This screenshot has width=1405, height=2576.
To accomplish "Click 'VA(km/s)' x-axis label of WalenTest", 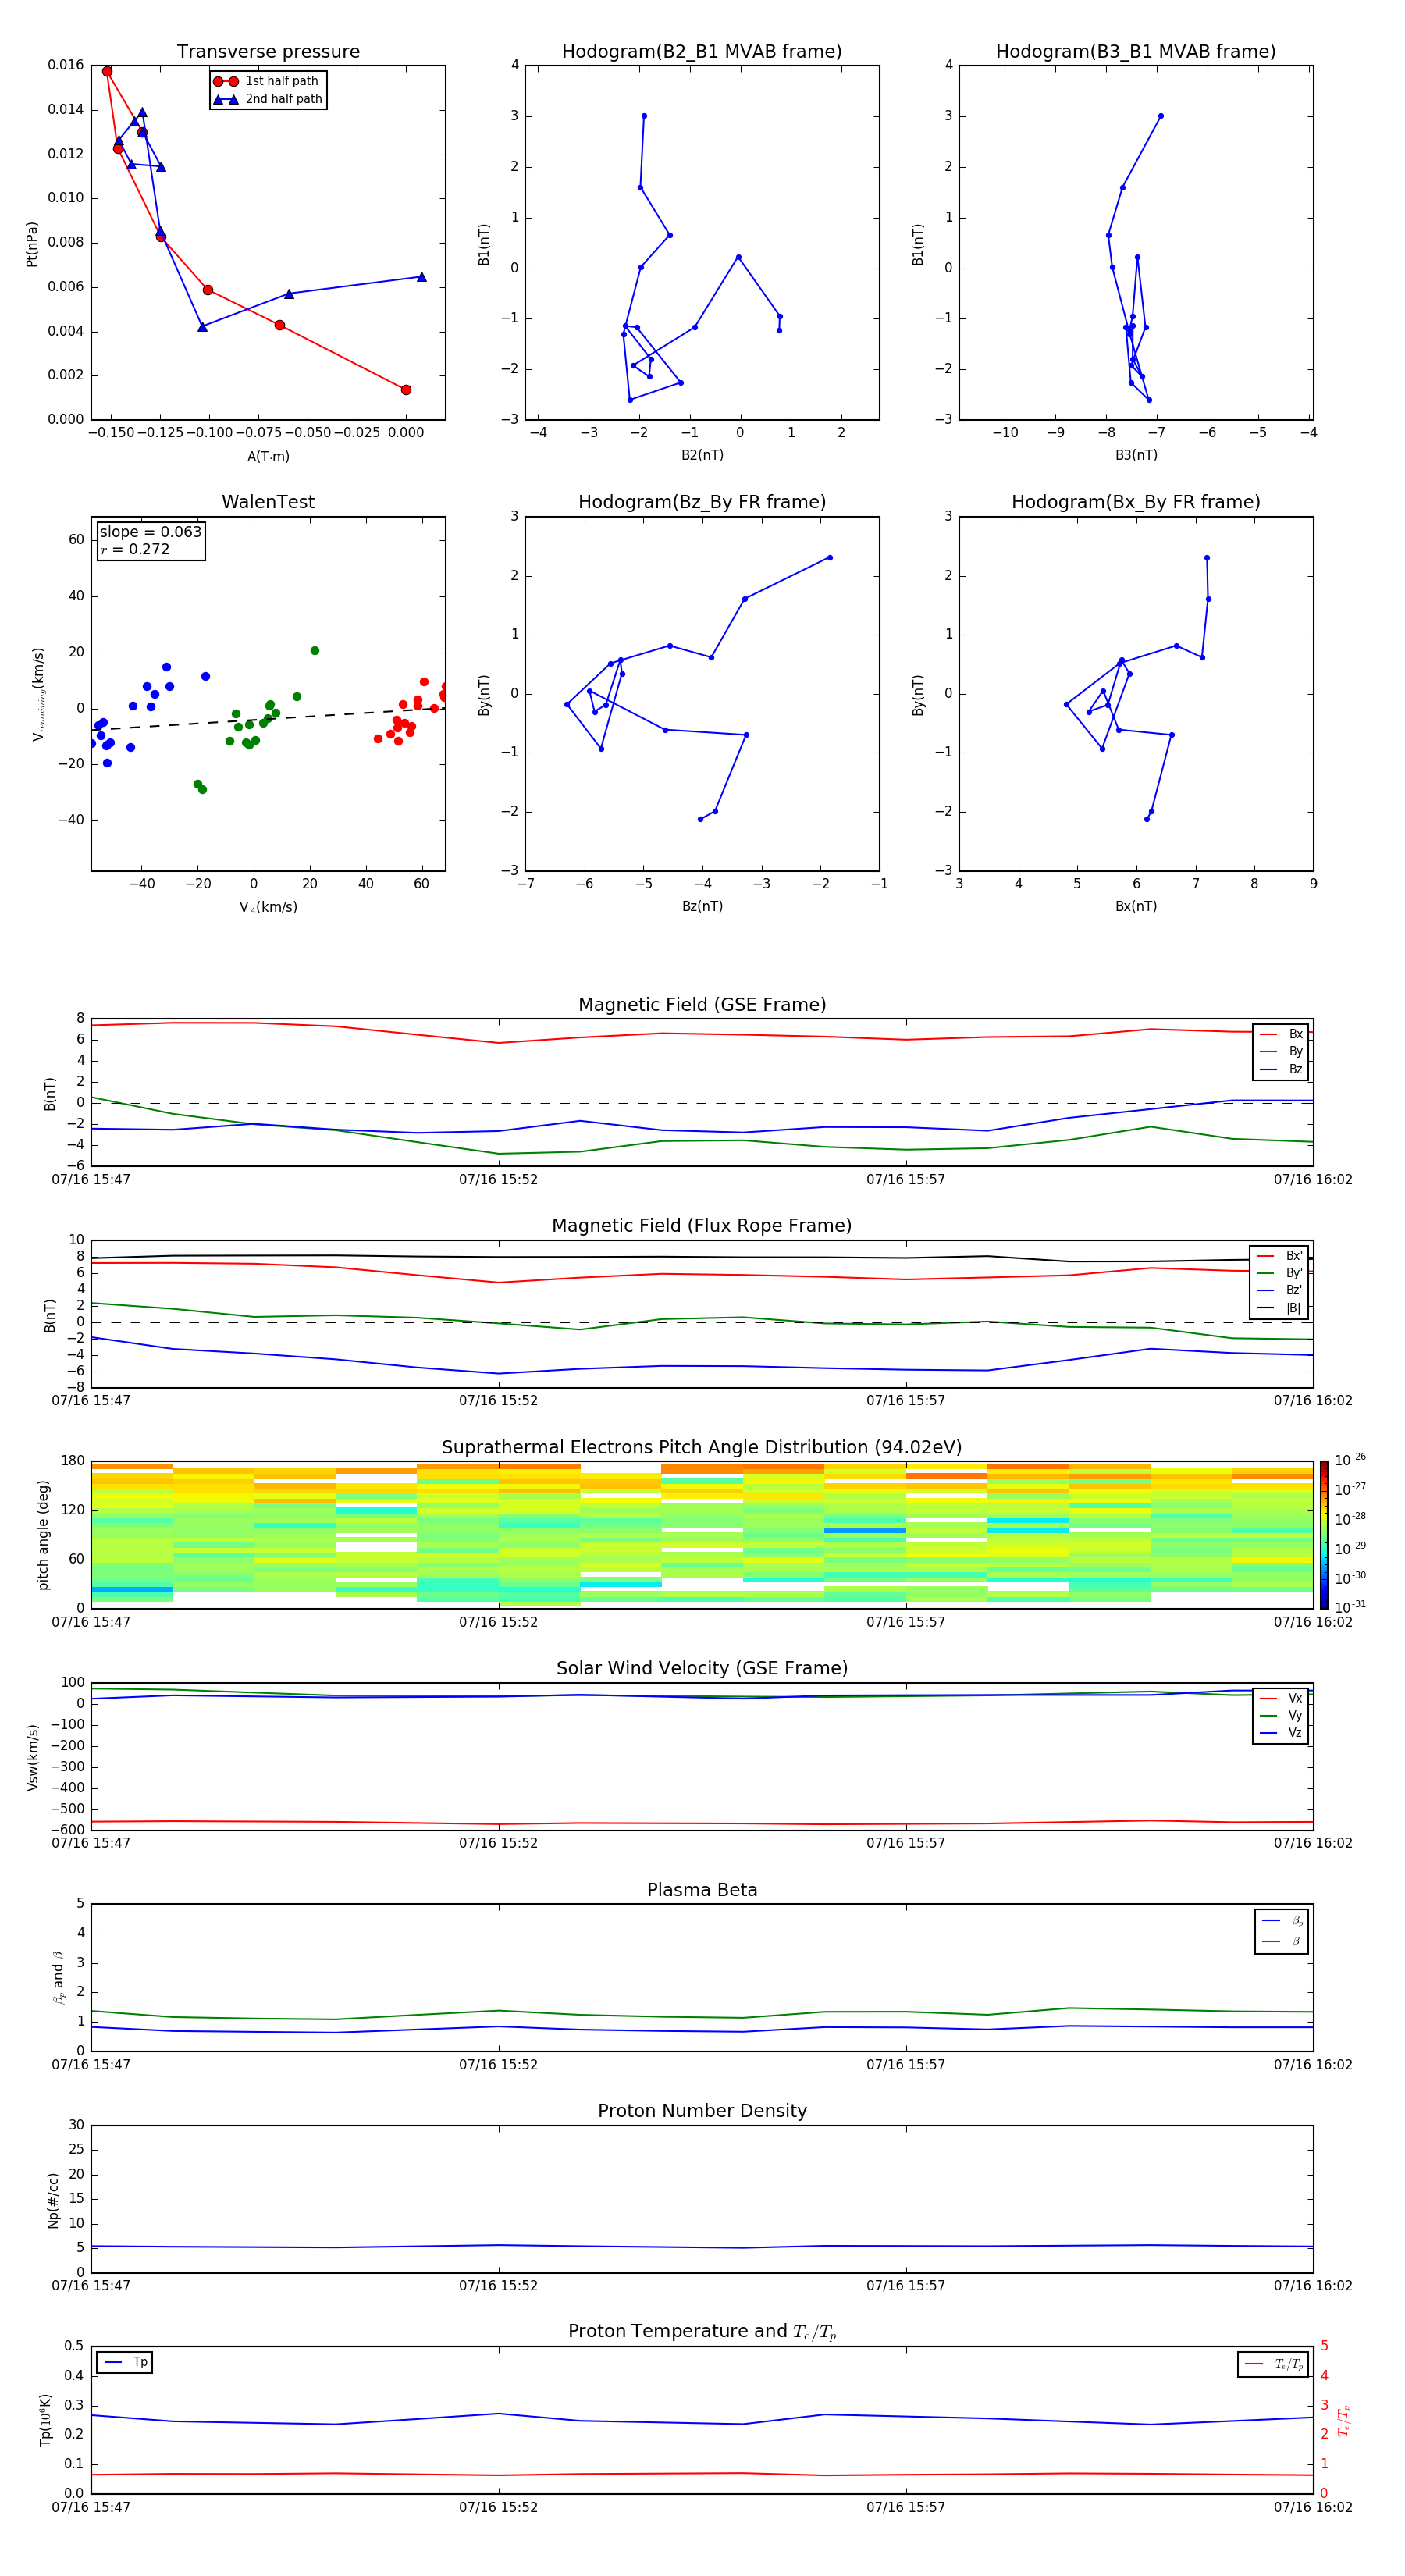I will pyautogui.click(x=268, y=907).
